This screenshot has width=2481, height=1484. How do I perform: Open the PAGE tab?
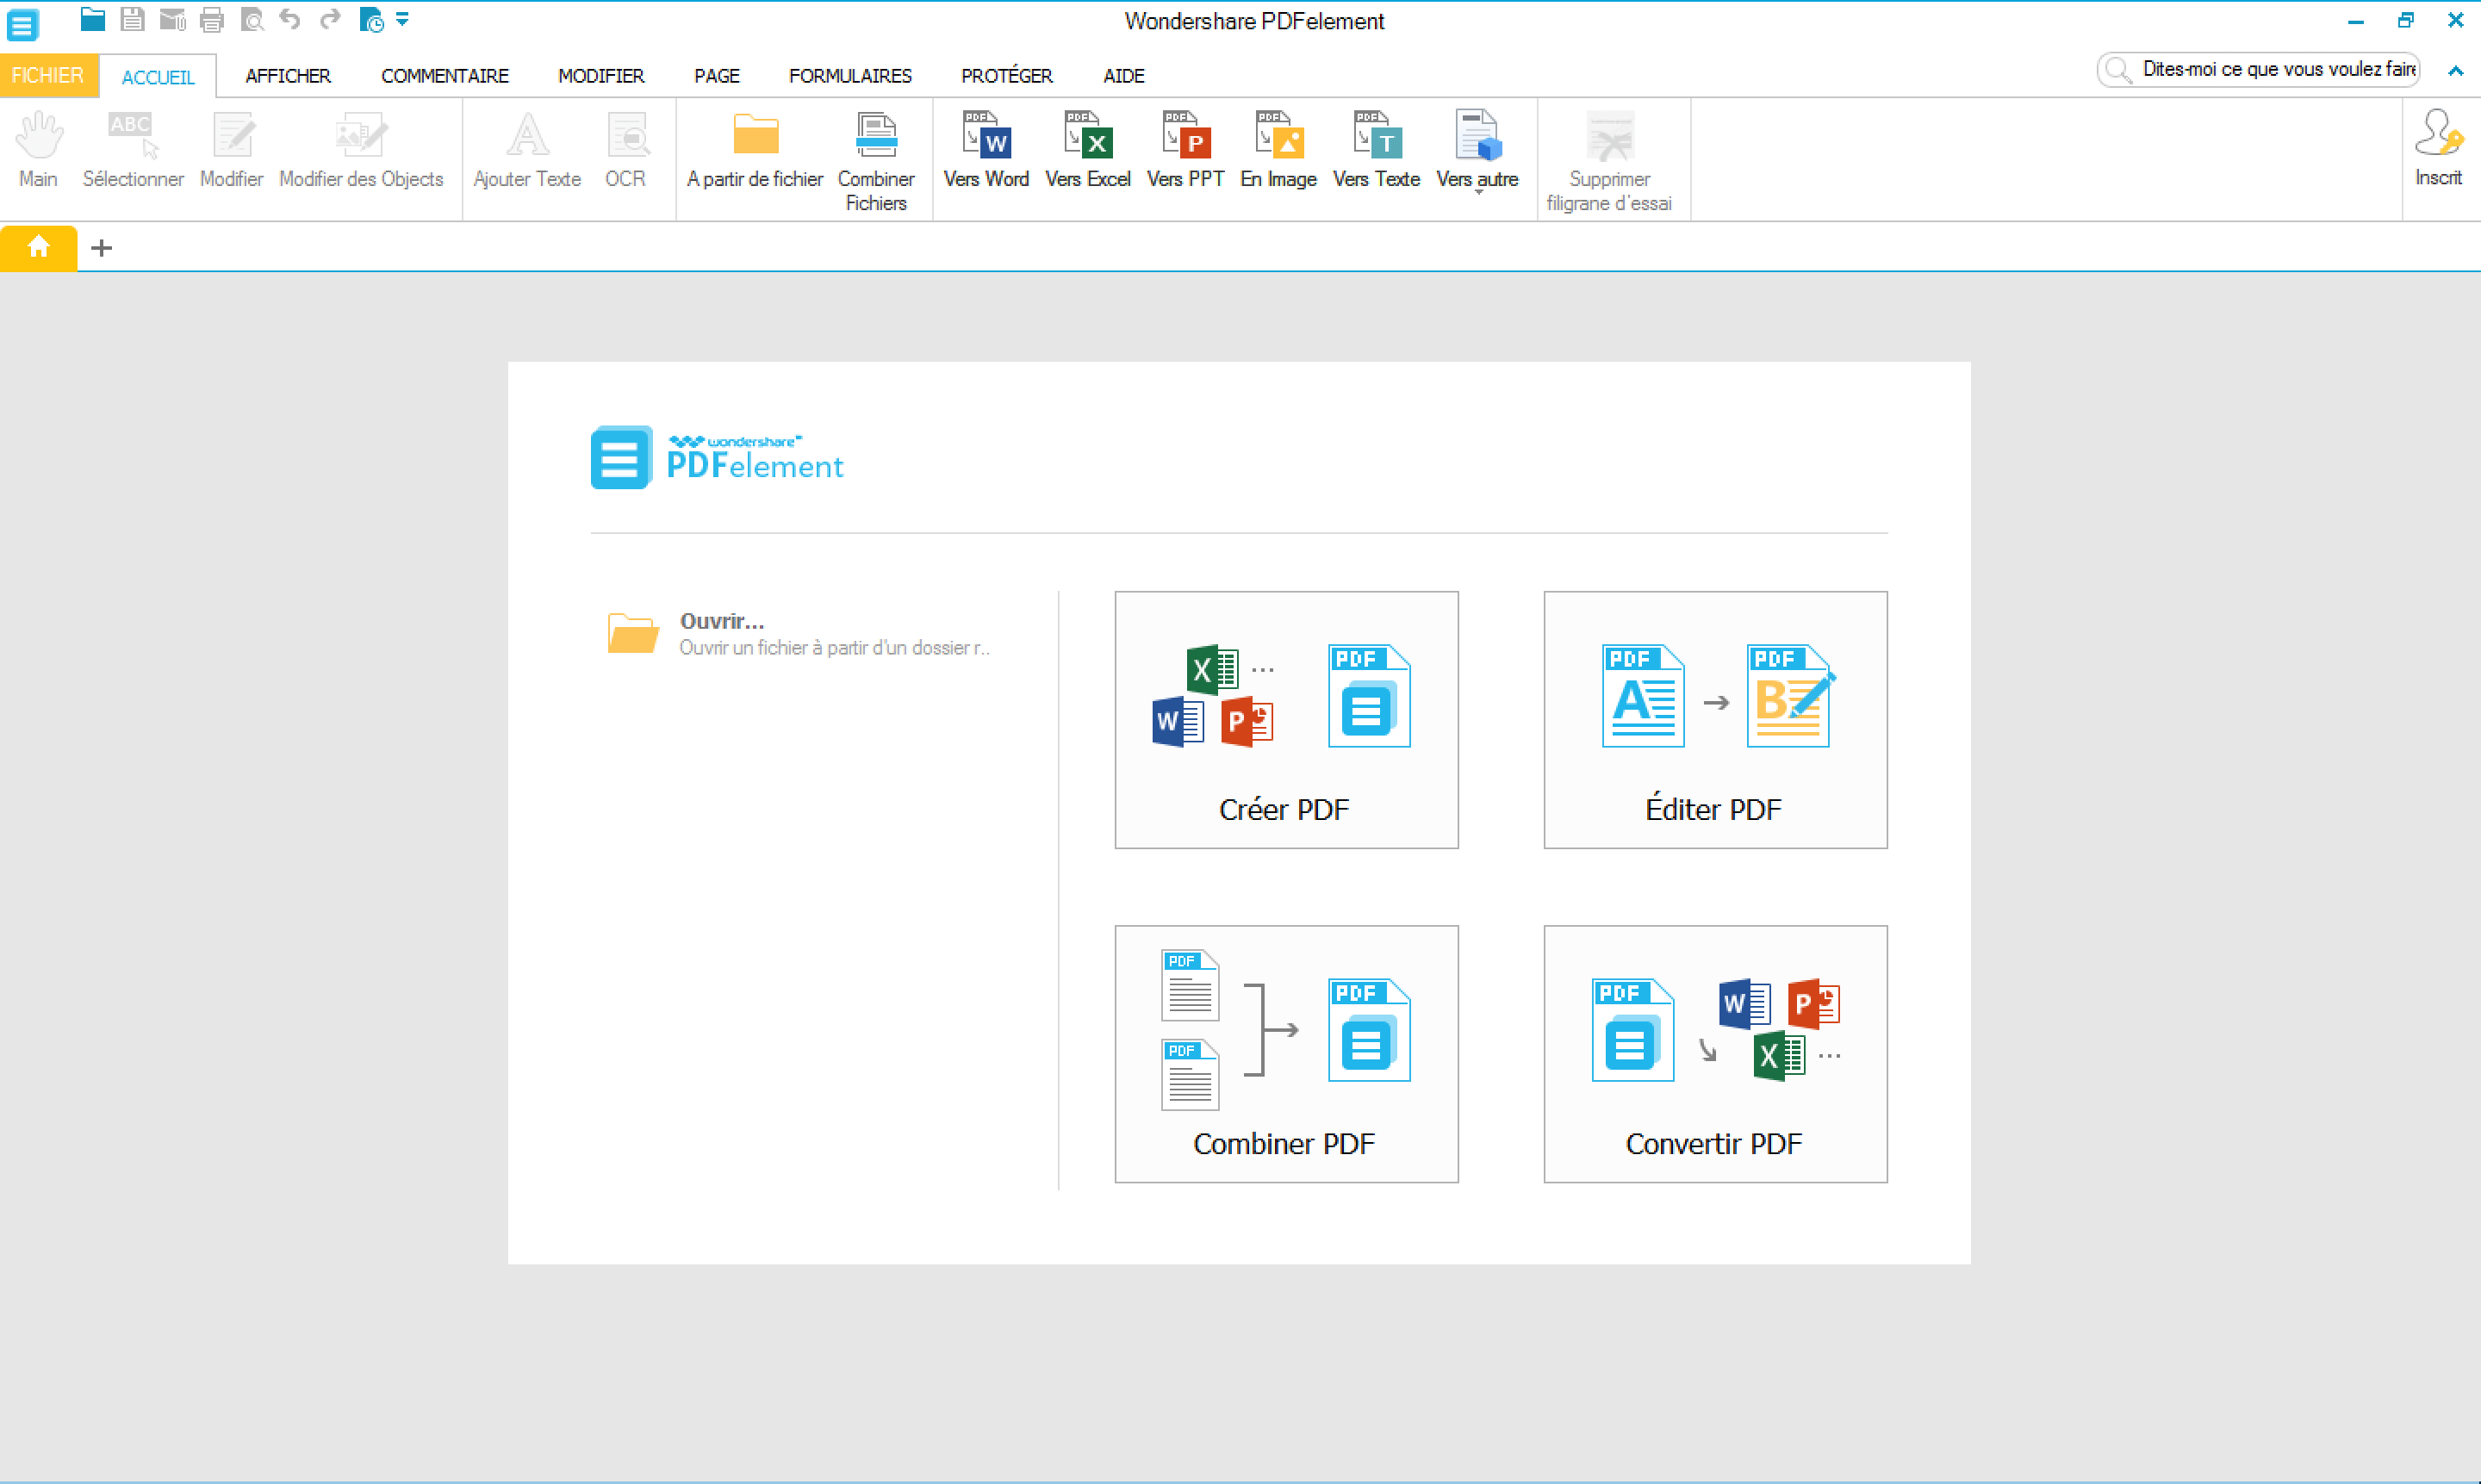pos(717,76)
